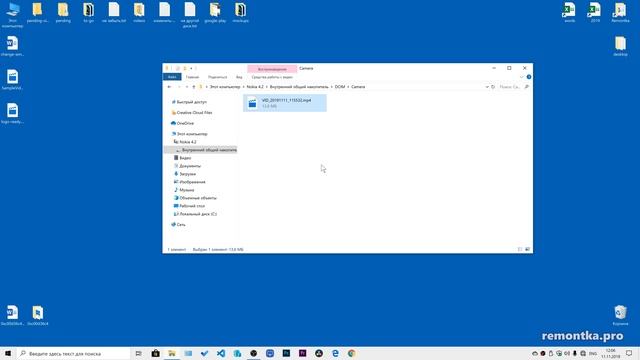Viewport: 640px width, 360px height.
Task: Open the Файл ribbon tab
Action: (172, 77)
